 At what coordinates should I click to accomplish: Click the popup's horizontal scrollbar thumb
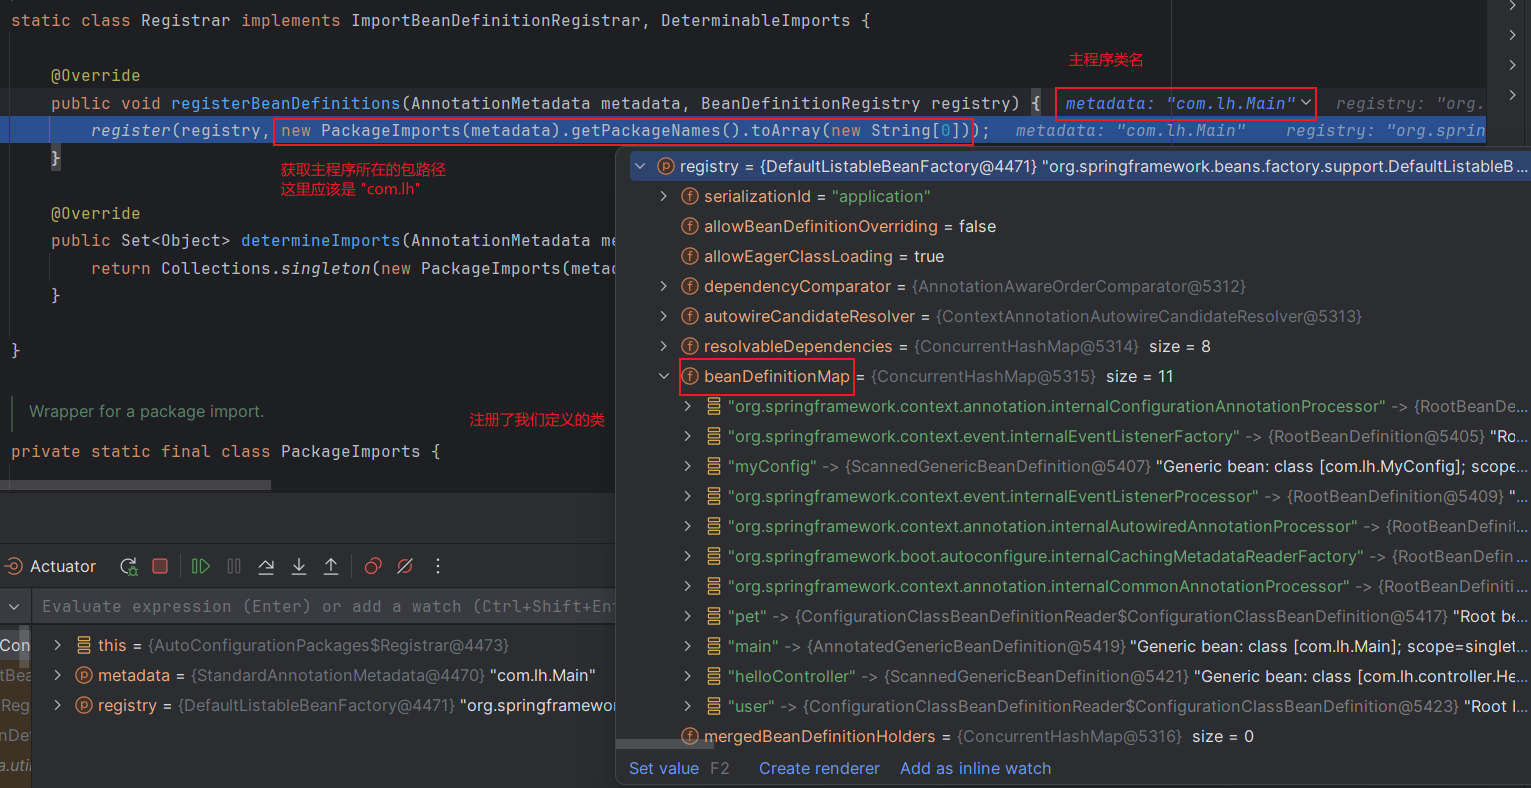point(665,744)
